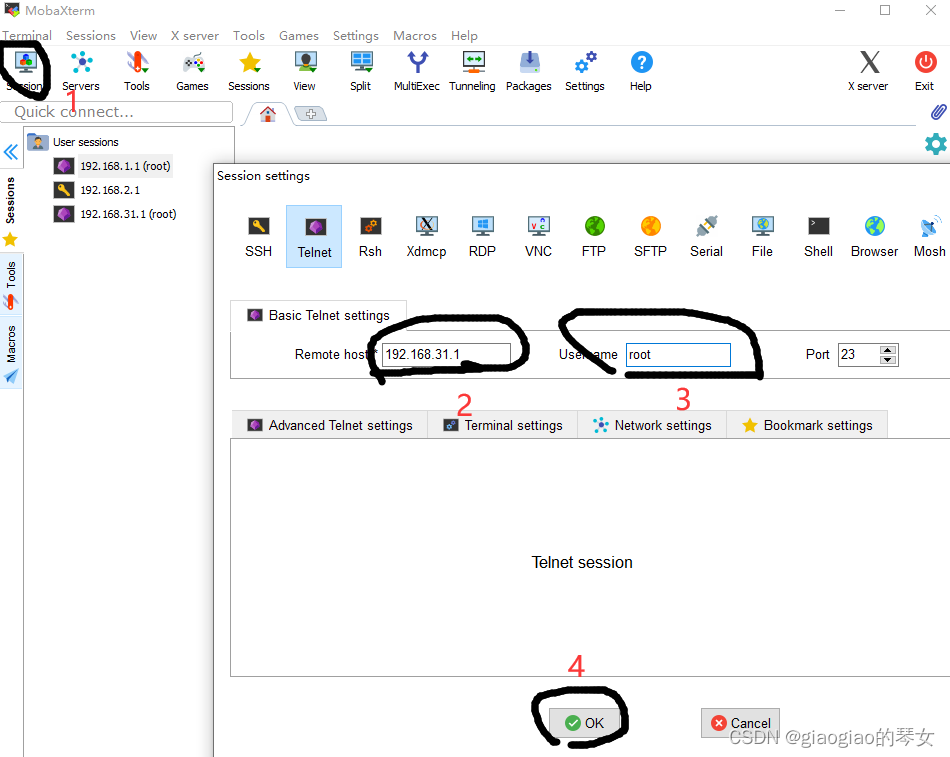Open the Help toolbar icon

(x=641, y=72)
